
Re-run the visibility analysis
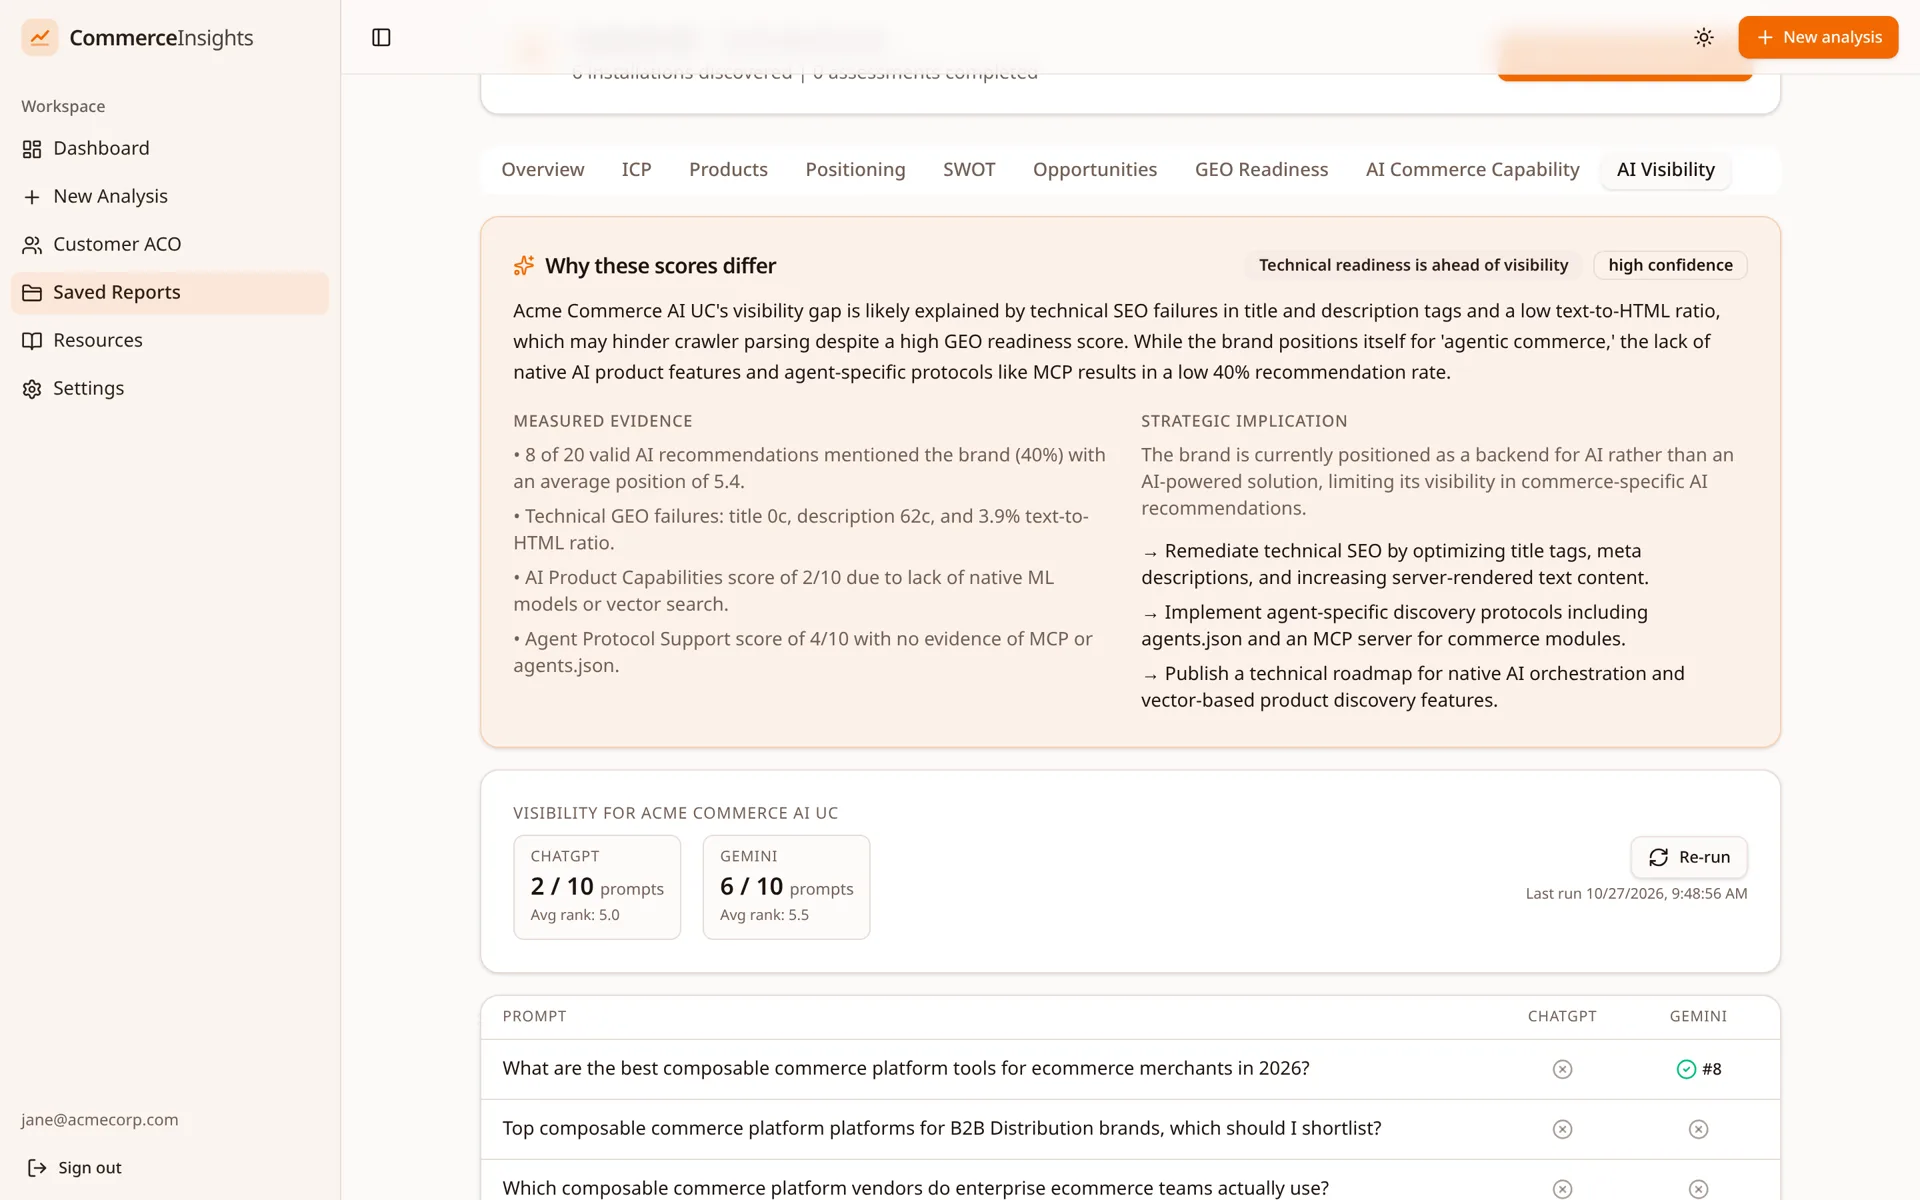1689,857
